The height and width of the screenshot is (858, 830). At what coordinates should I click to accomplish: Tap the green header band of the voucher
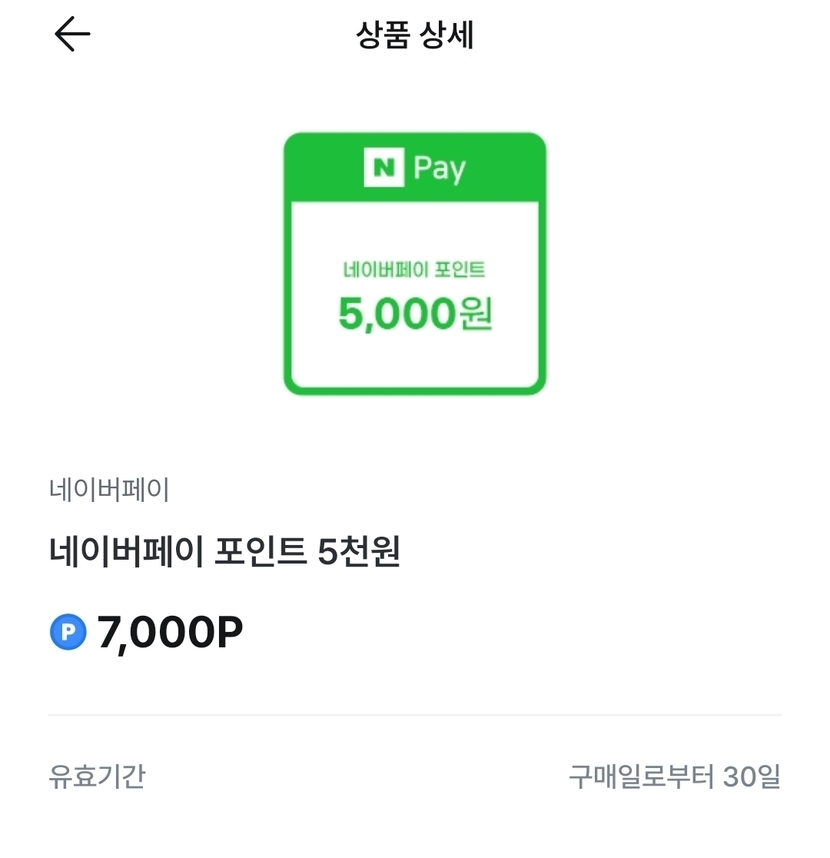tap(500, 168)
